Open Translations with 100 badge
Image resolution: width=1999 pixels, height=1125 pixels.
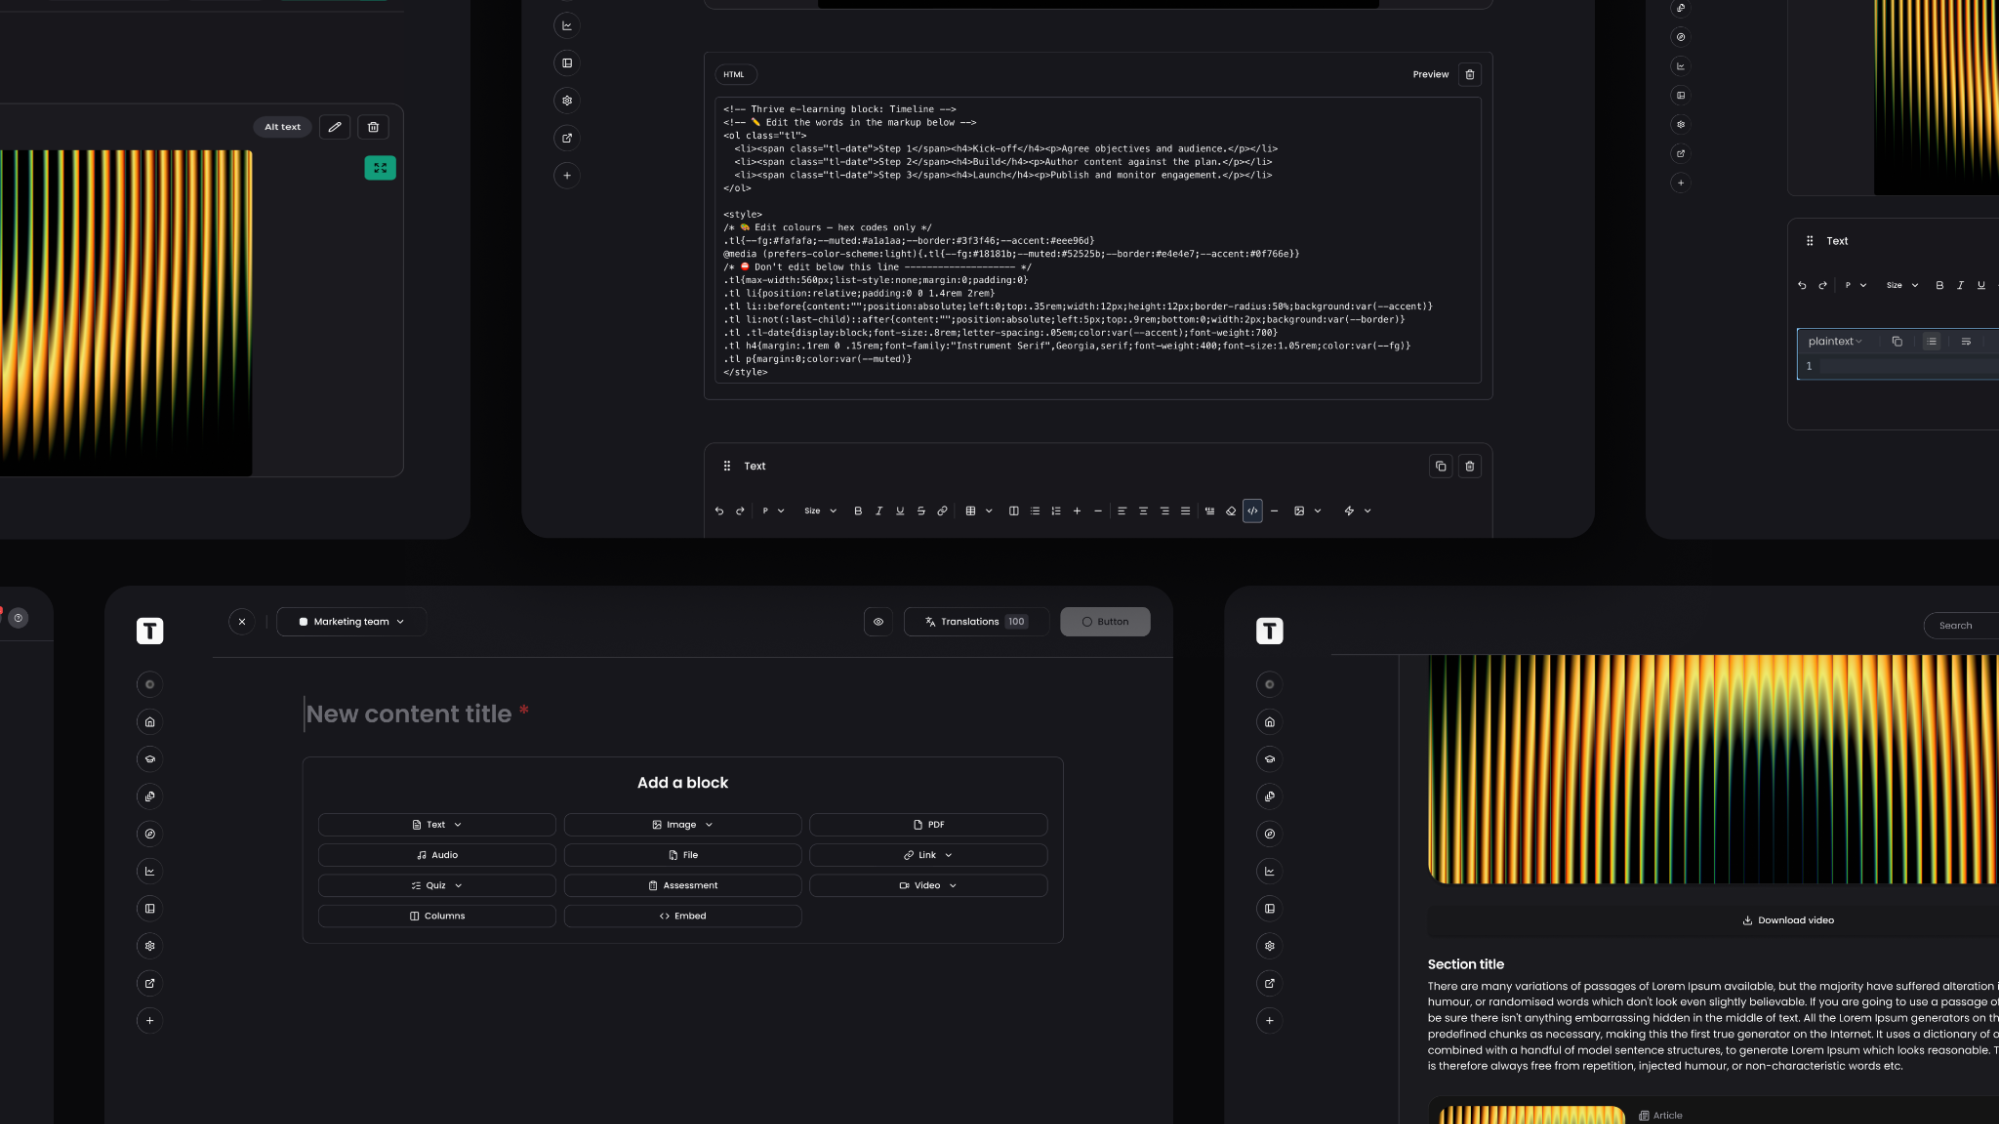coord(976,622)
